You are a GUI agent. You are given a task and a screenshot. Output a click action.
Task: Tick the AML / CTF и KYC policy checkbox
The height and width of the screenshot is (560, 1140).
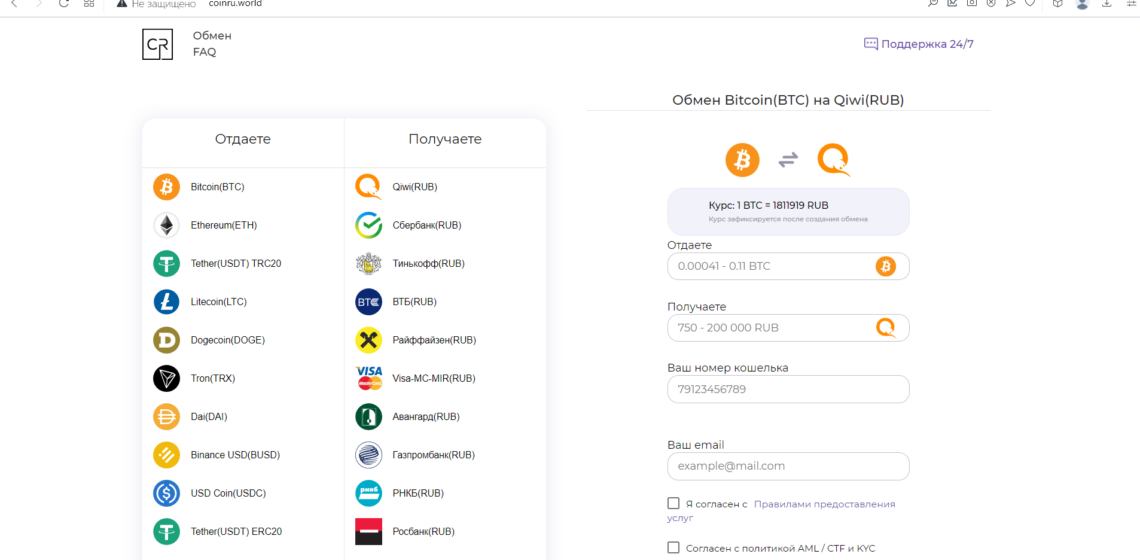[x=673, y=548]
